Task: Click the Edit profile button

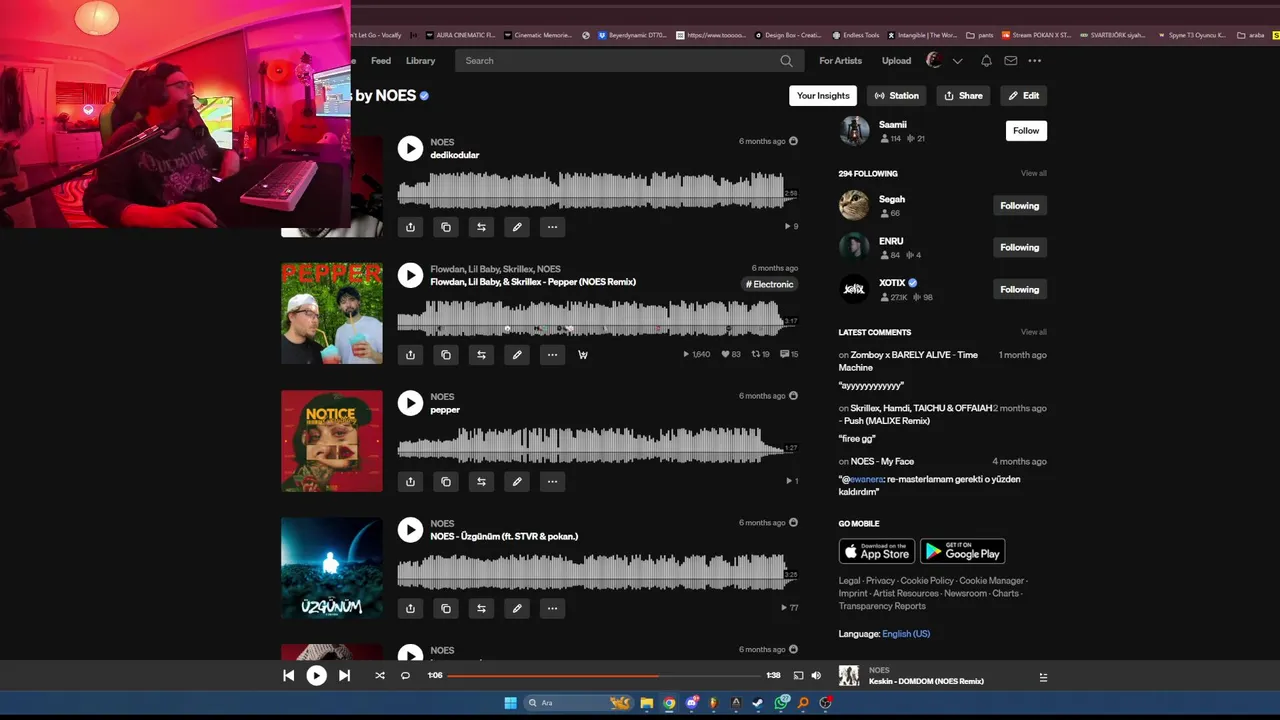Action: pos(1023,96)
